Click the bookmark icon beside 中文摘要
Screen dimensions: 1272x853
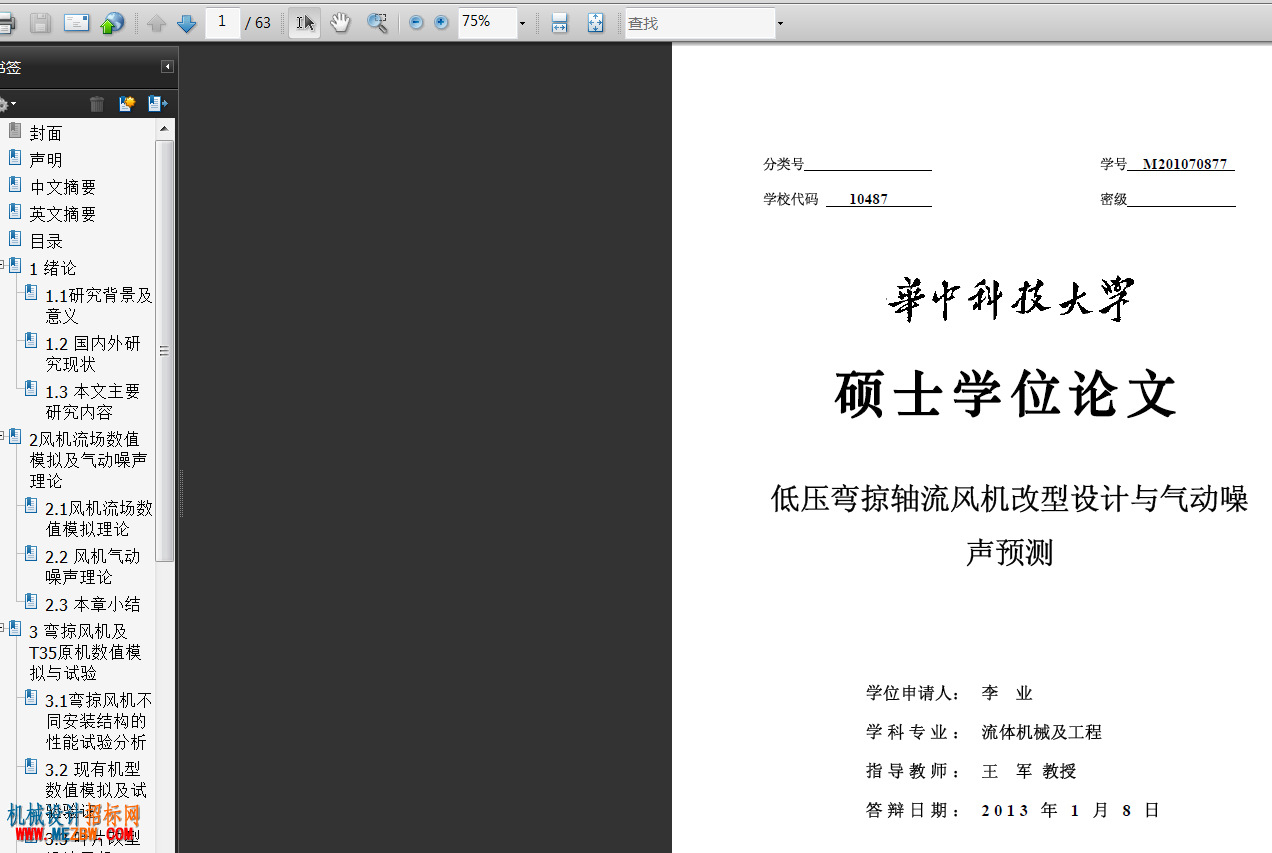point(15,184)
